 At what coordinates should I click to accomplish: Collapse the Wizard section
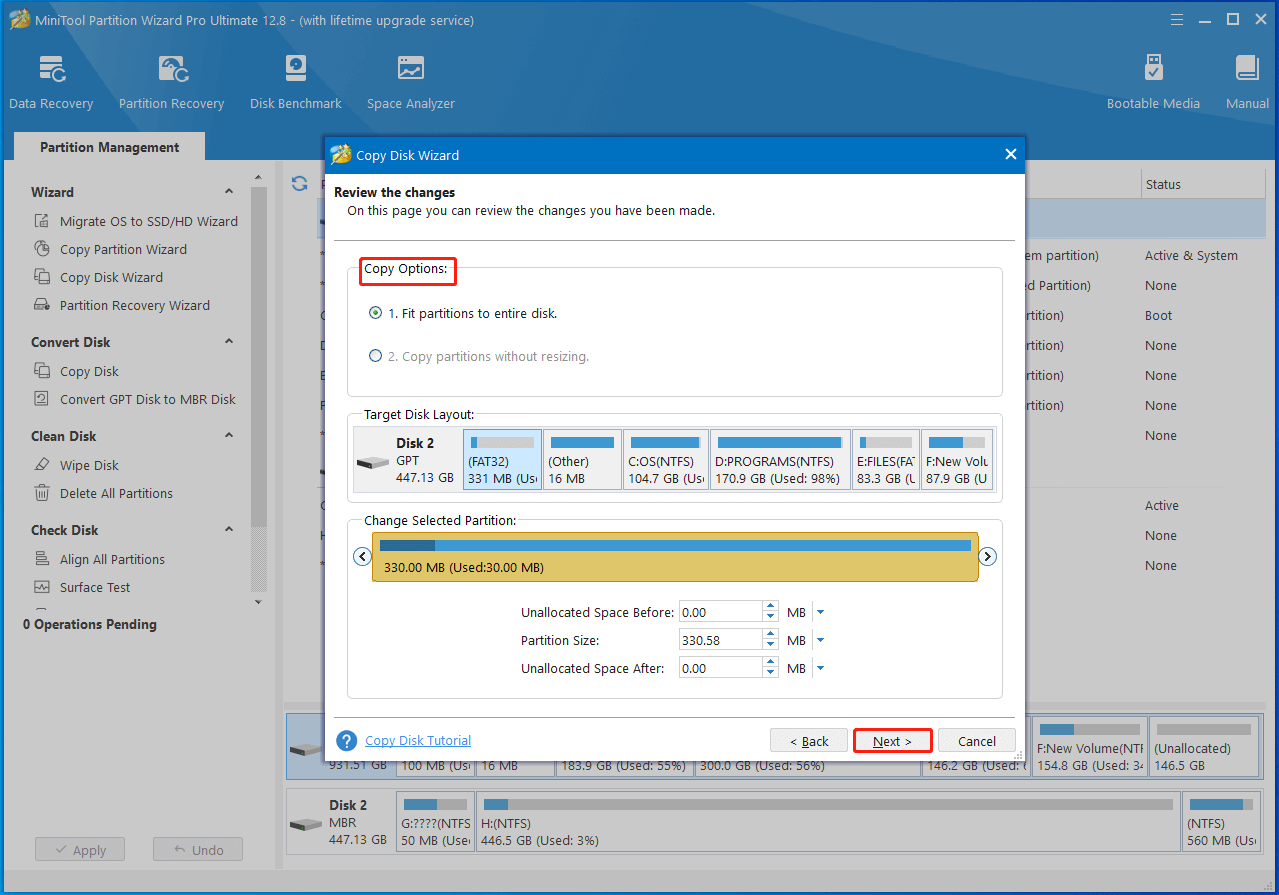[229, 191]
